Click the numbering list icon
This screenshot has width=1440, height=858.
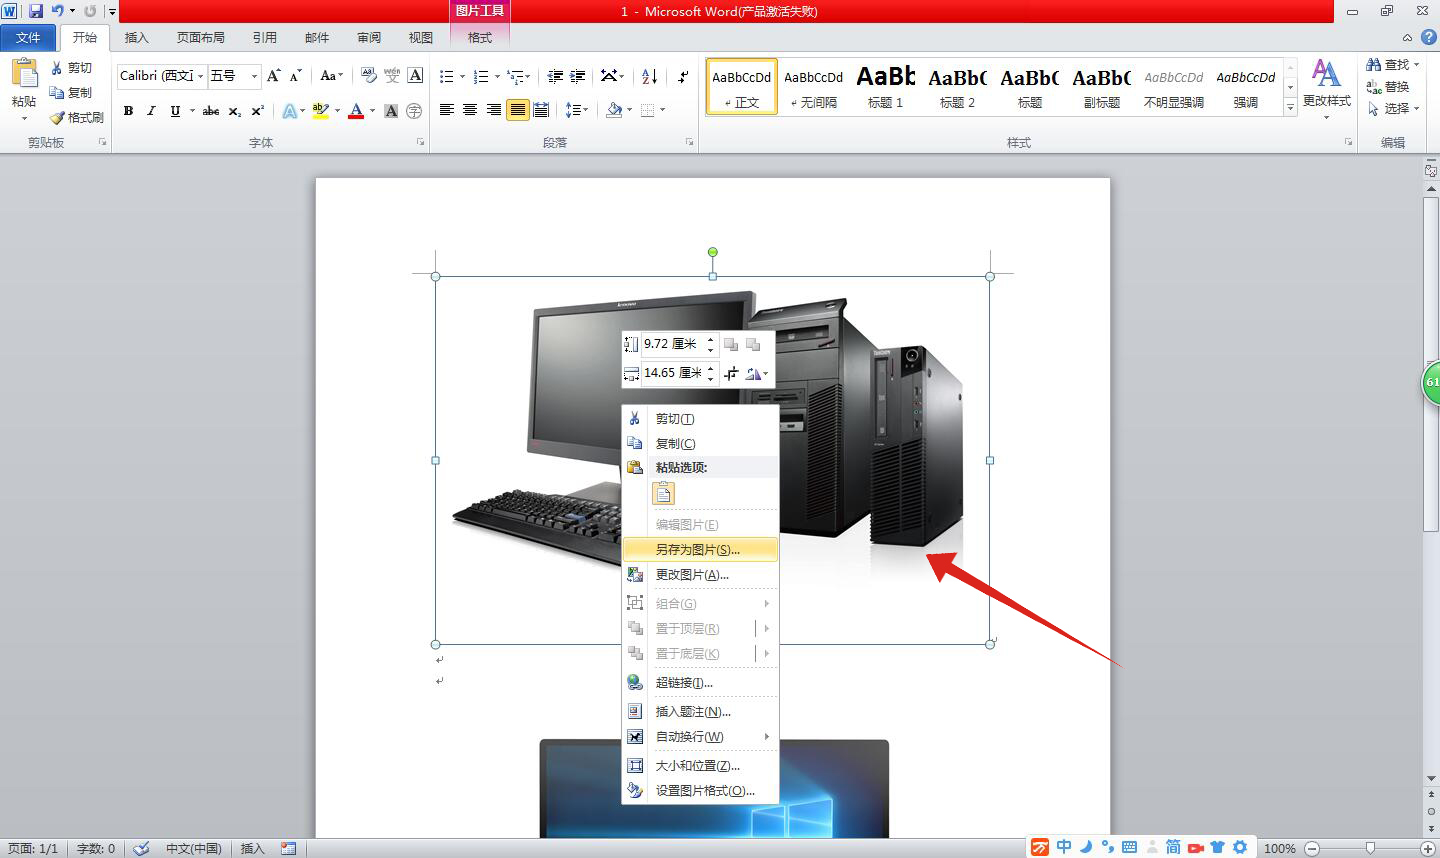point(481,76)
